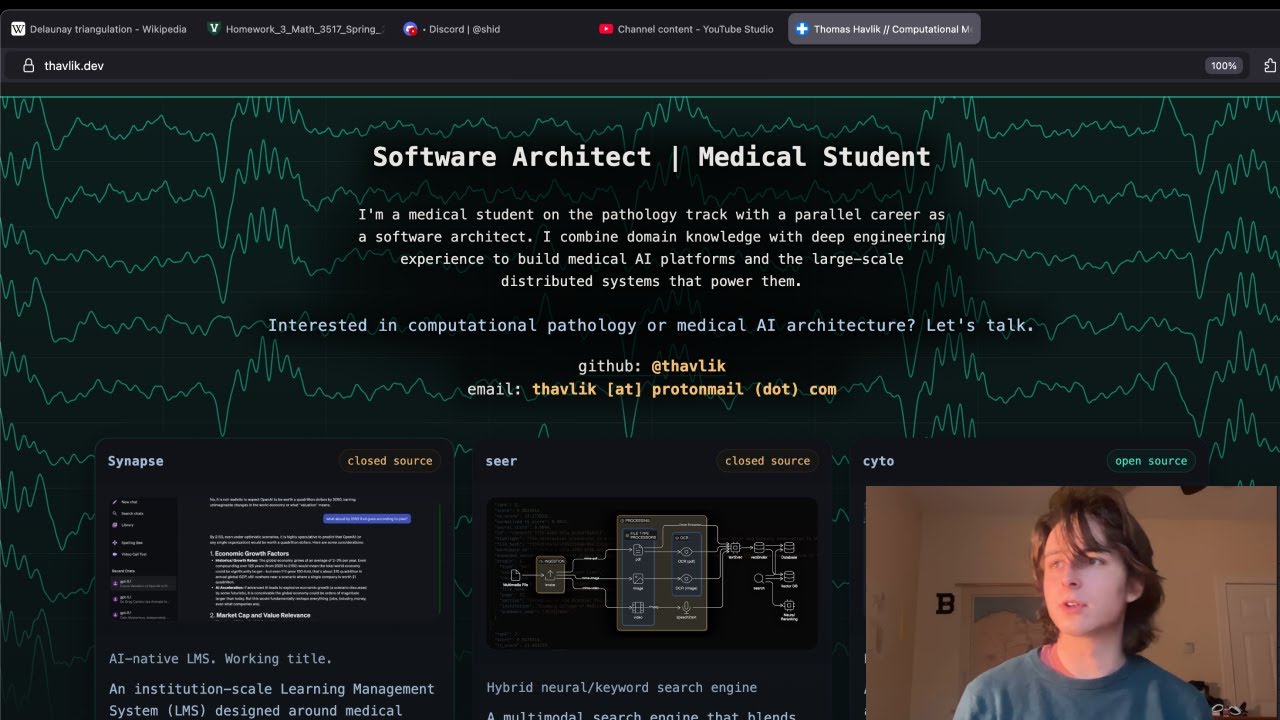Open Channel content YouTube Studio tab

(x=686, y=29)
